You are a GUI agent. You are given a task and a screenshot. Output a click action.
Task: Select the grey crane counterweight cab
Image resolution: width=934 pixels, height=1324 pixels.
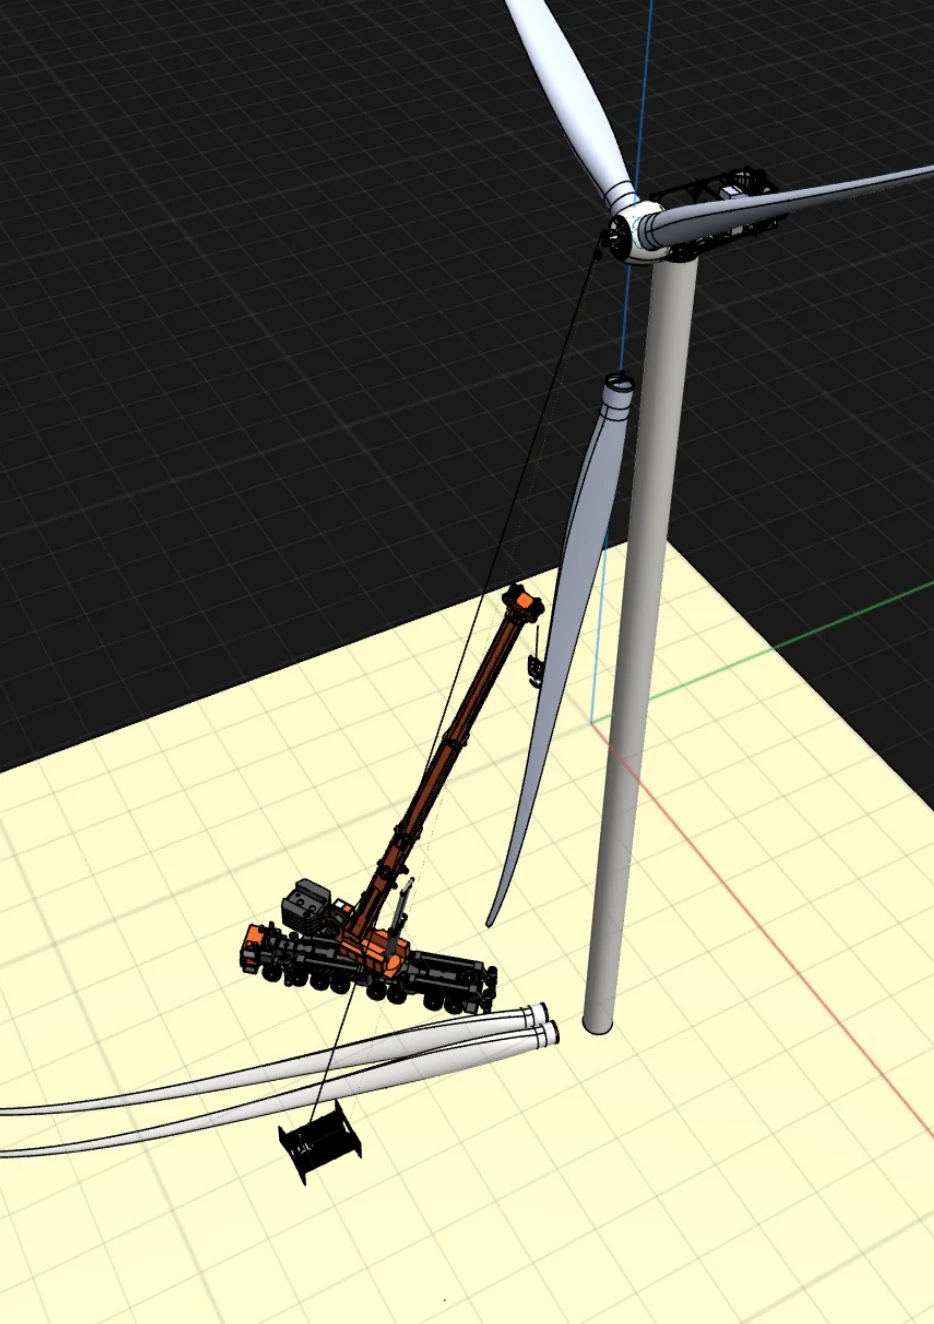coord(307,904)
